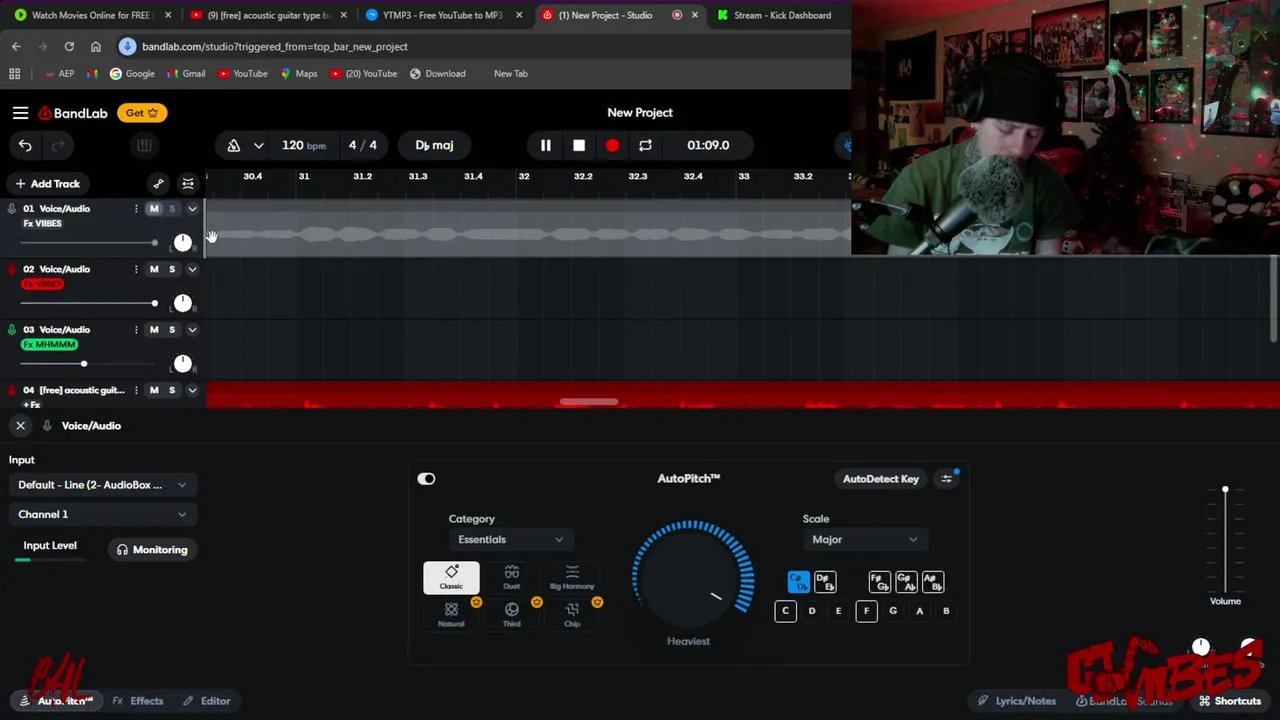
Task: Select the Classic AutoPitch preset
Action: (451, 577)
